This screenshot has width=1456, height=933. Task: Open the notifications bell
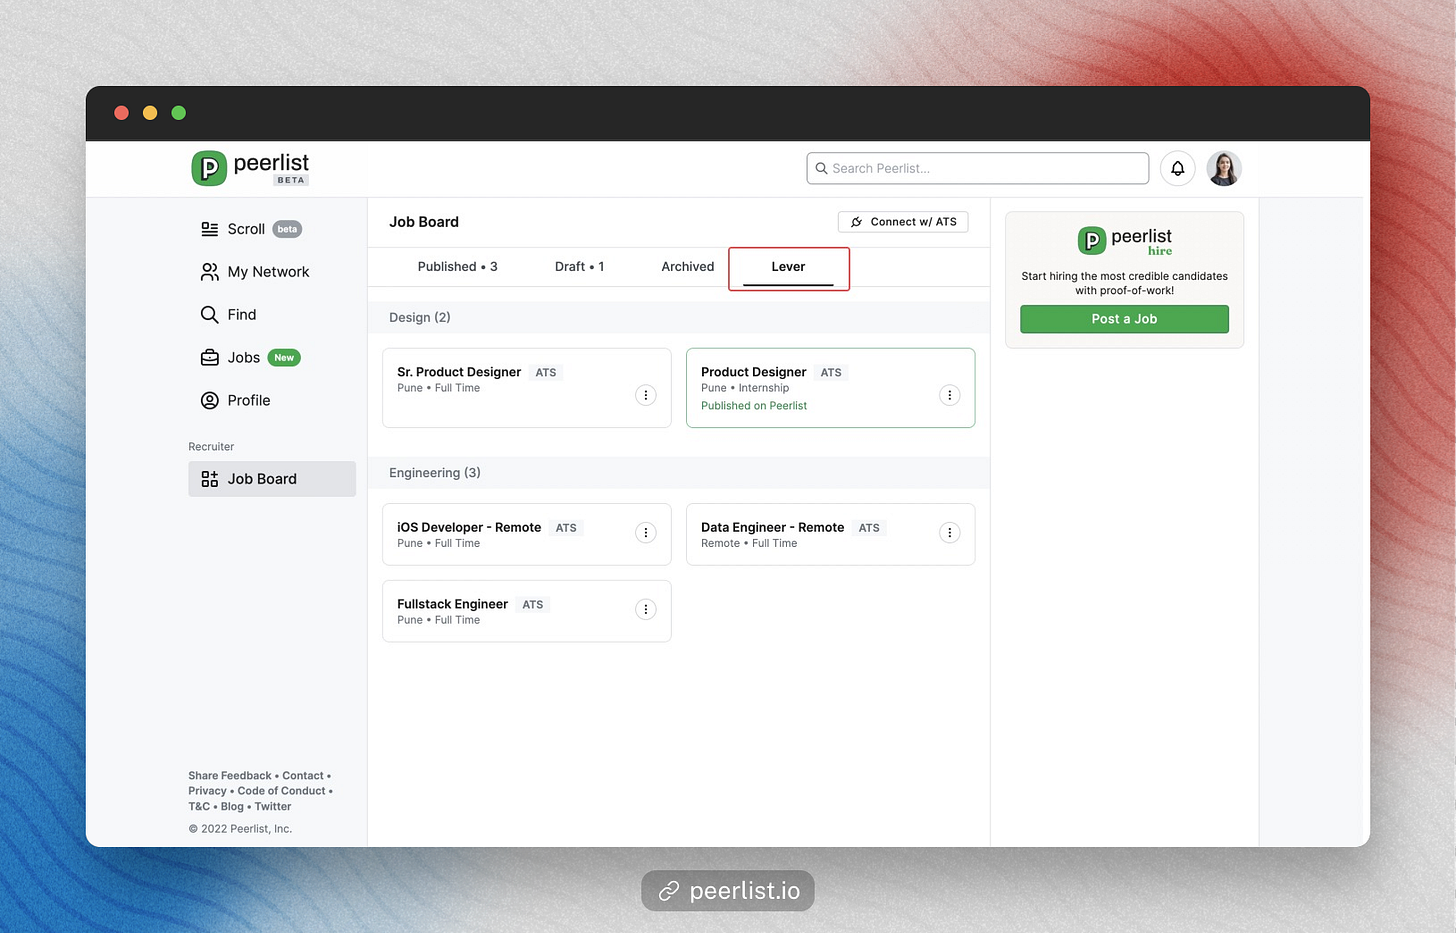tap(1177, 168)
